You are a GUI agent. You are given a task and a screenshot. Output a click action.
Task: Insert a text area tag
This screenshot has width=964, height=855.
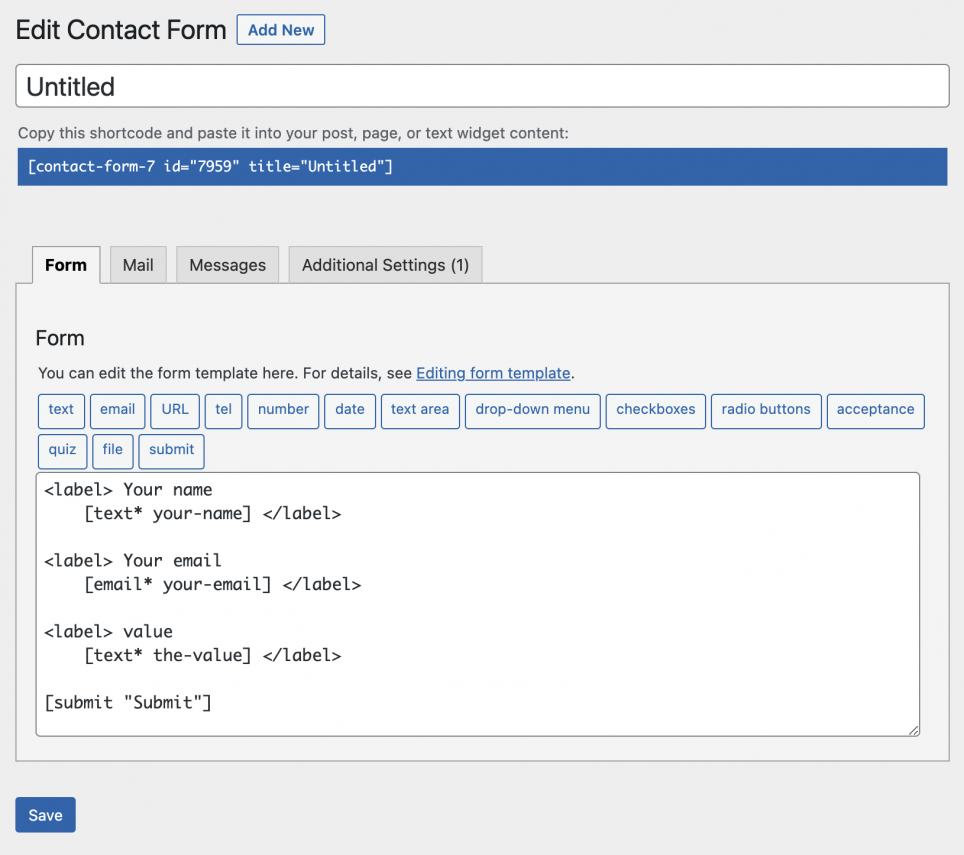[420, 411]
